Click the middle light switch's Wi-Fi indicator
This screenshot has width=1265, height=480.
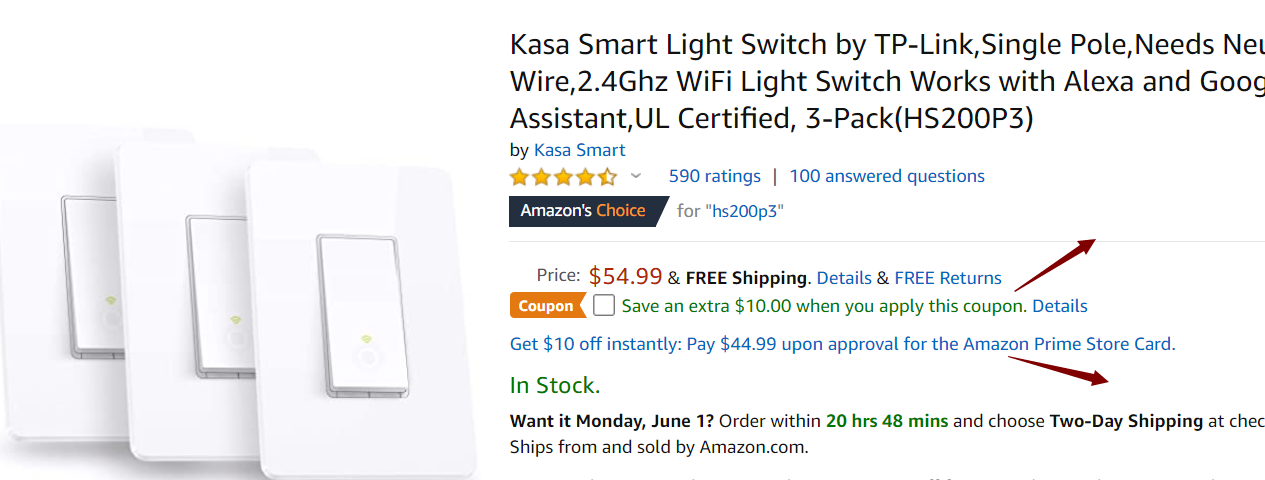[x=235, y=320]
